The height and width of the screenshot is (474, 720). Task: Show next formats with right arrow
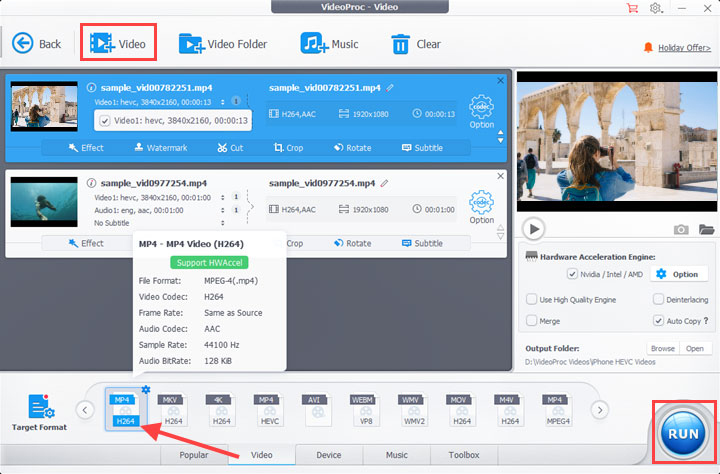pos(599,410)
